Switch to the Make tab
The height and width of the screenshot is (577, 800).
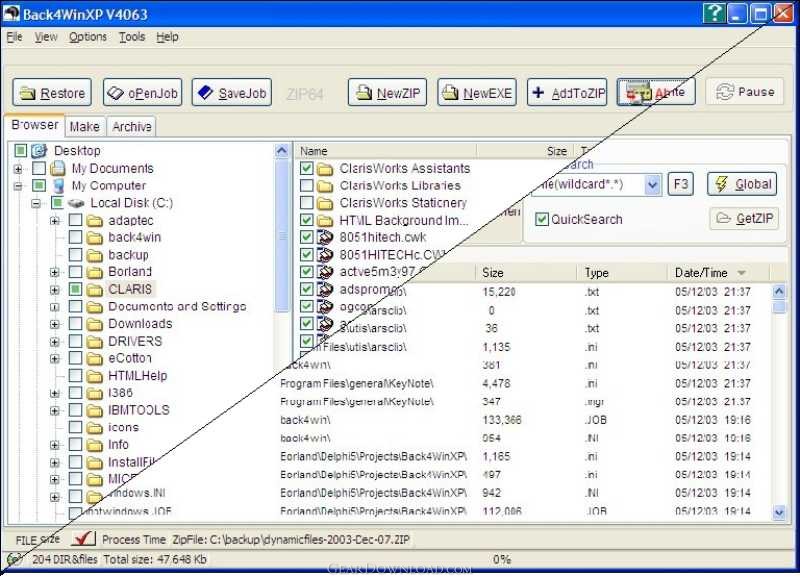tap(85, 127)
